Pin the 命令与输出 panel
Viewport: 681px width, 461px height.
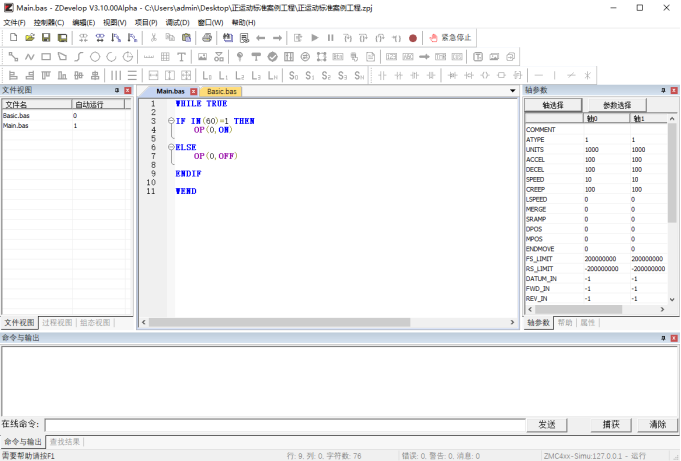(x=663, y=338)
